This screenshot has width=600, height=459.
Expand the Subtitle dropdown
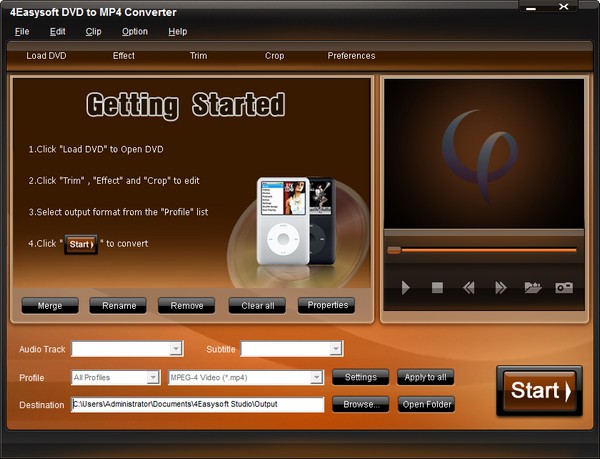[336, 349]
